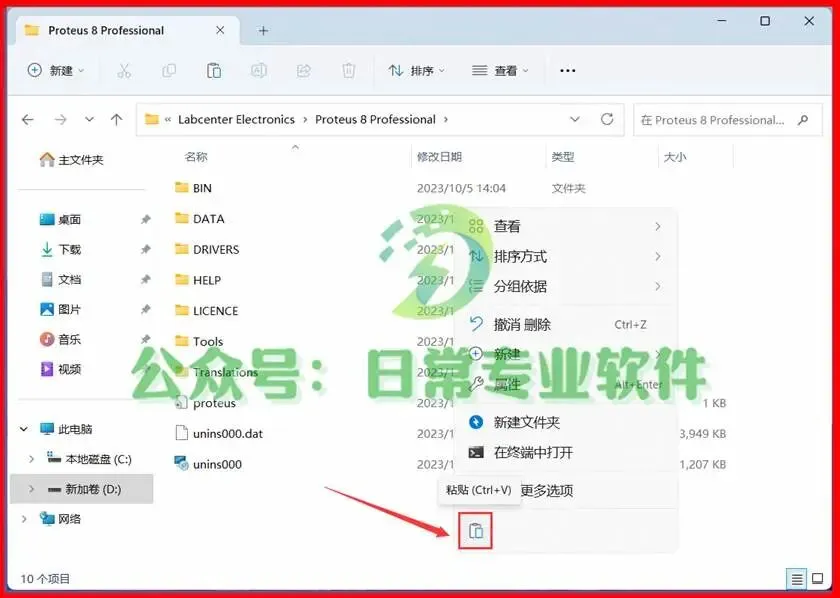Sort by 修改日期 column header
This screenshot has width=840, height=598.
[x=439, y=156]
